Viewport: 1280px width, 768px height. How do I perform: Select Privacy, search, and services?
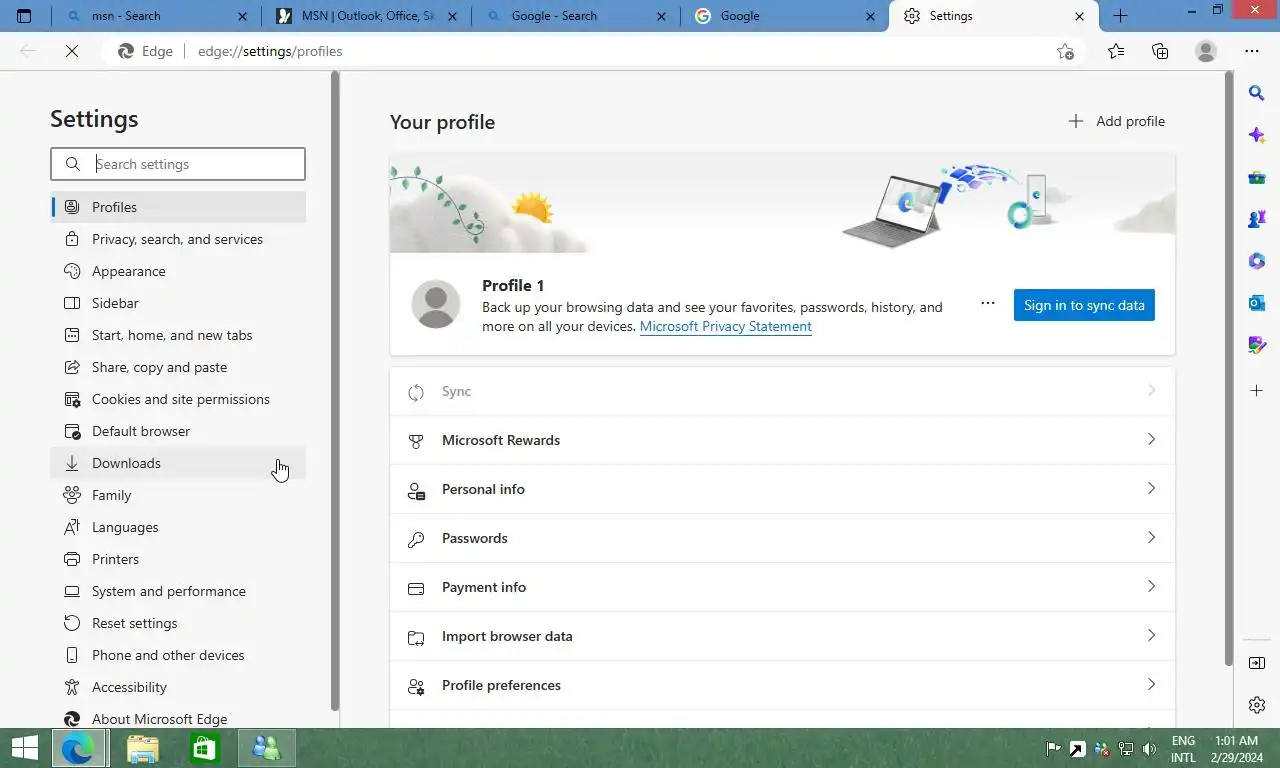tap(178, 239)
